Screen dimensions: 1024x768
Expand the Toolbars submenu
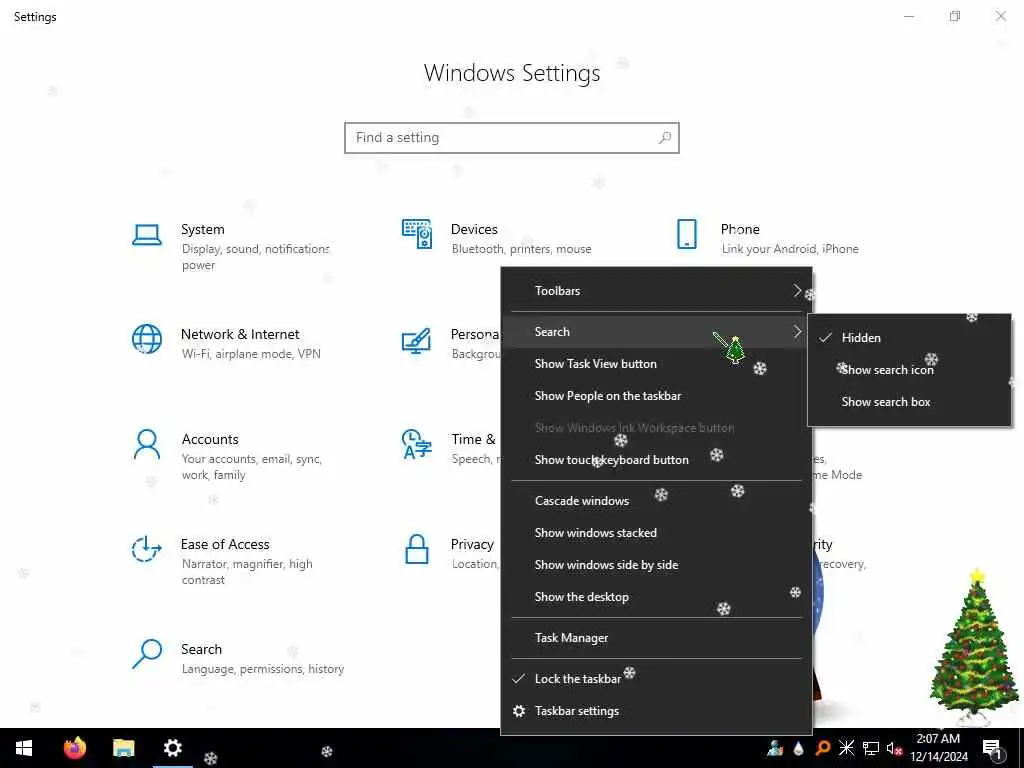656,291
